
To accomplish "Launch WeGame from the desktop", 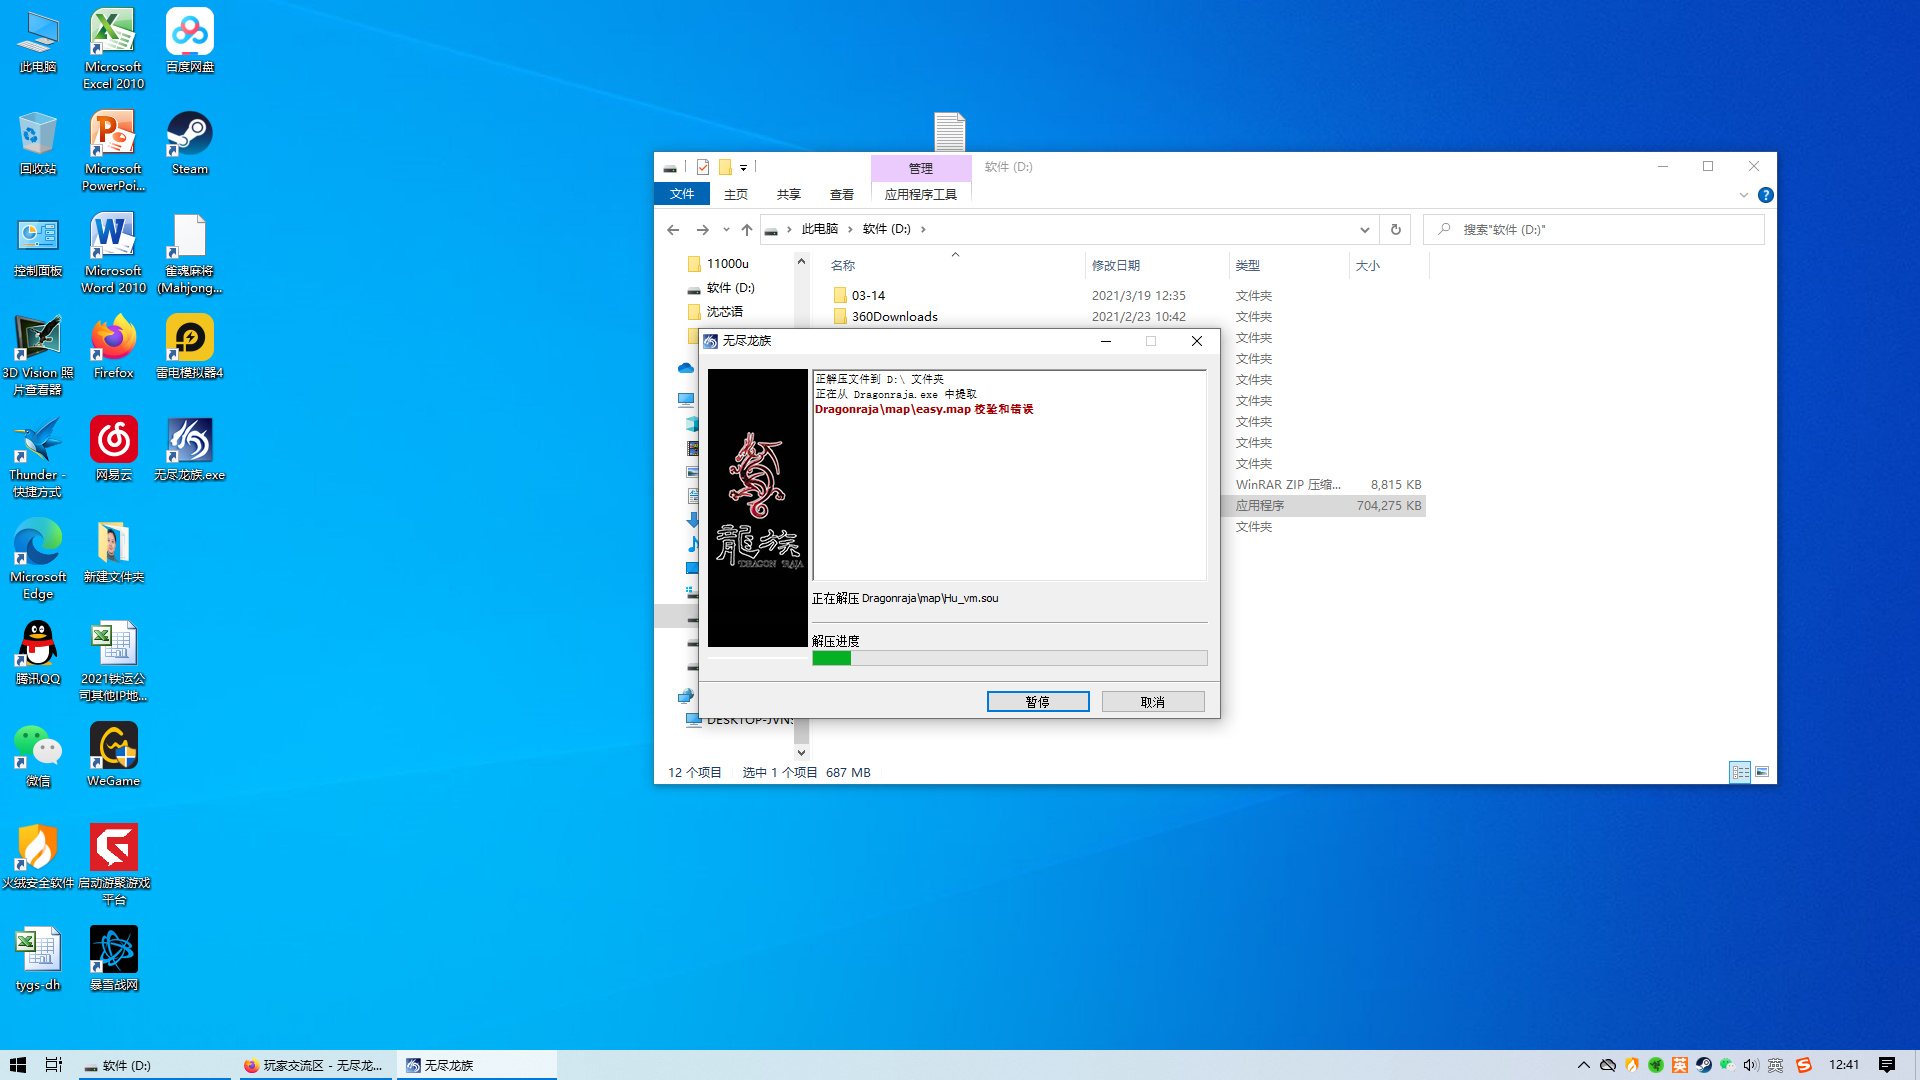I will click(x=113, y=755).
